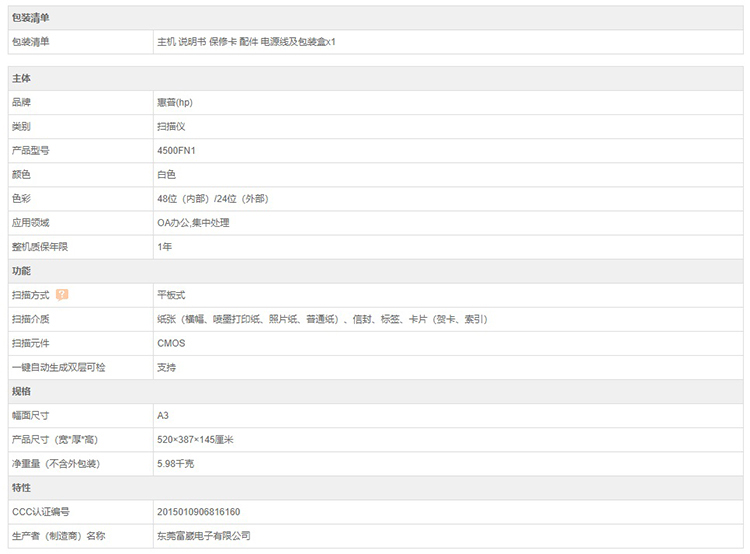Click the OA办公,集中处理 application value
750x554 pixels.
193,223
